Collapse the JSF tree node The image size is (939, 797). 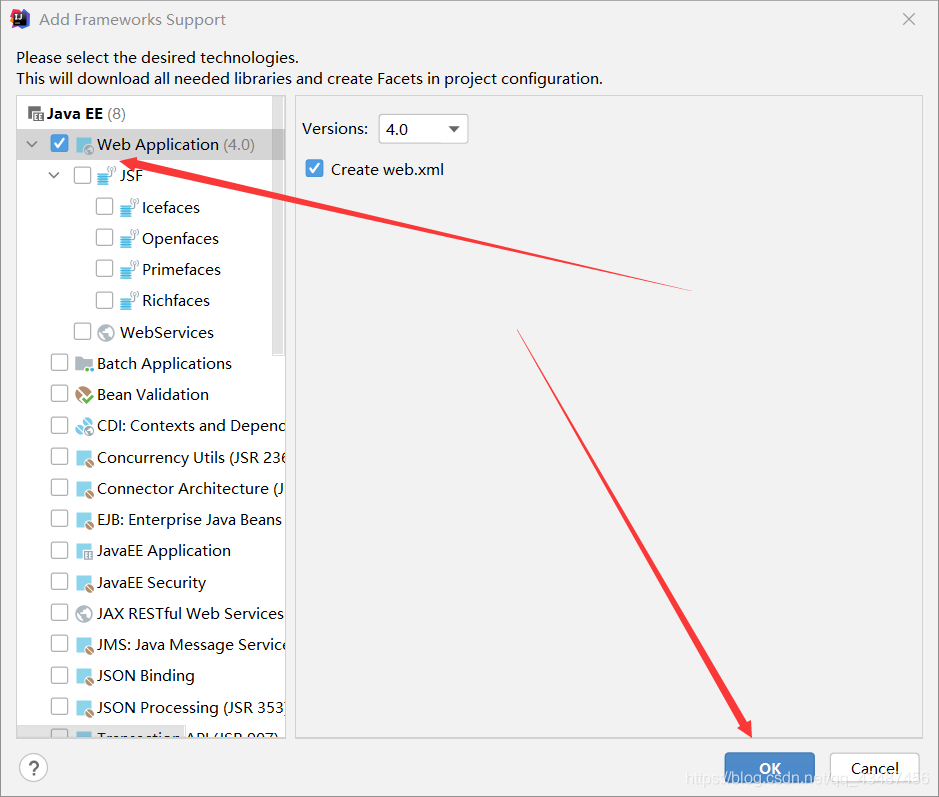pyautogui.click(x=54, y=175)
